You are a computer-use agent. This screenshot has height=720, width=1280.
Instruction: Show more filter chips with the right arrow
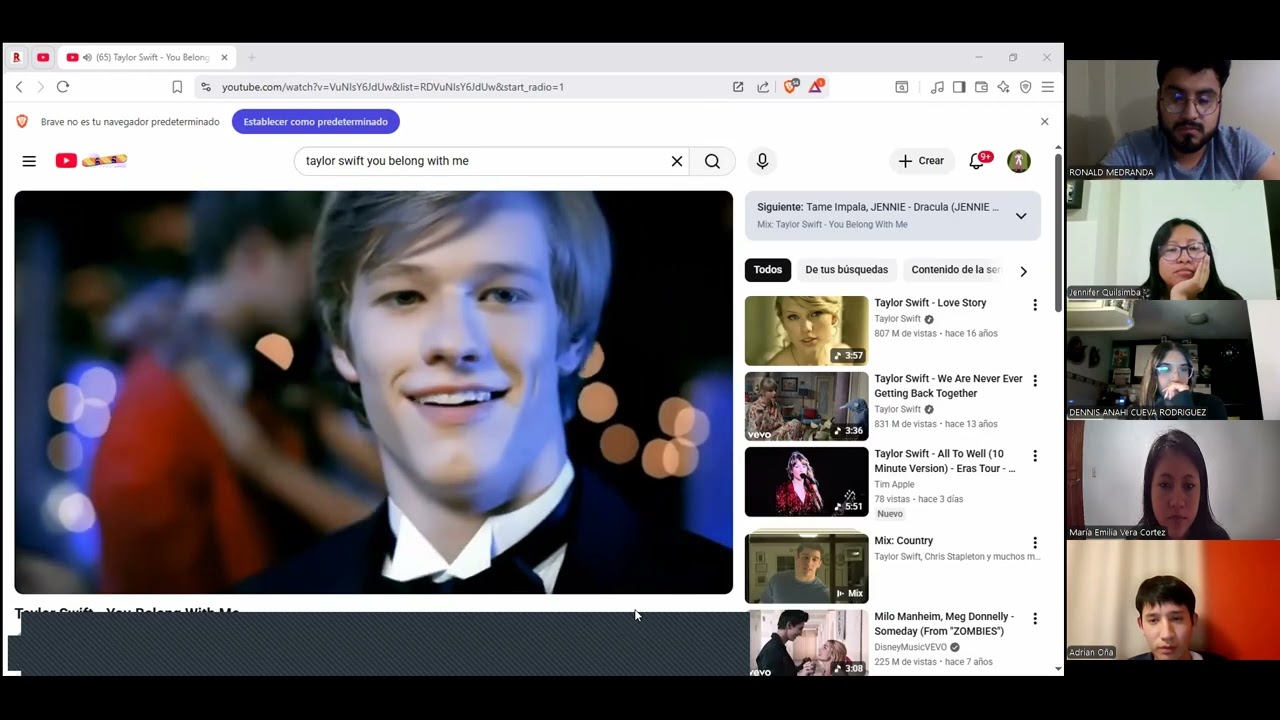[1023, 271]
